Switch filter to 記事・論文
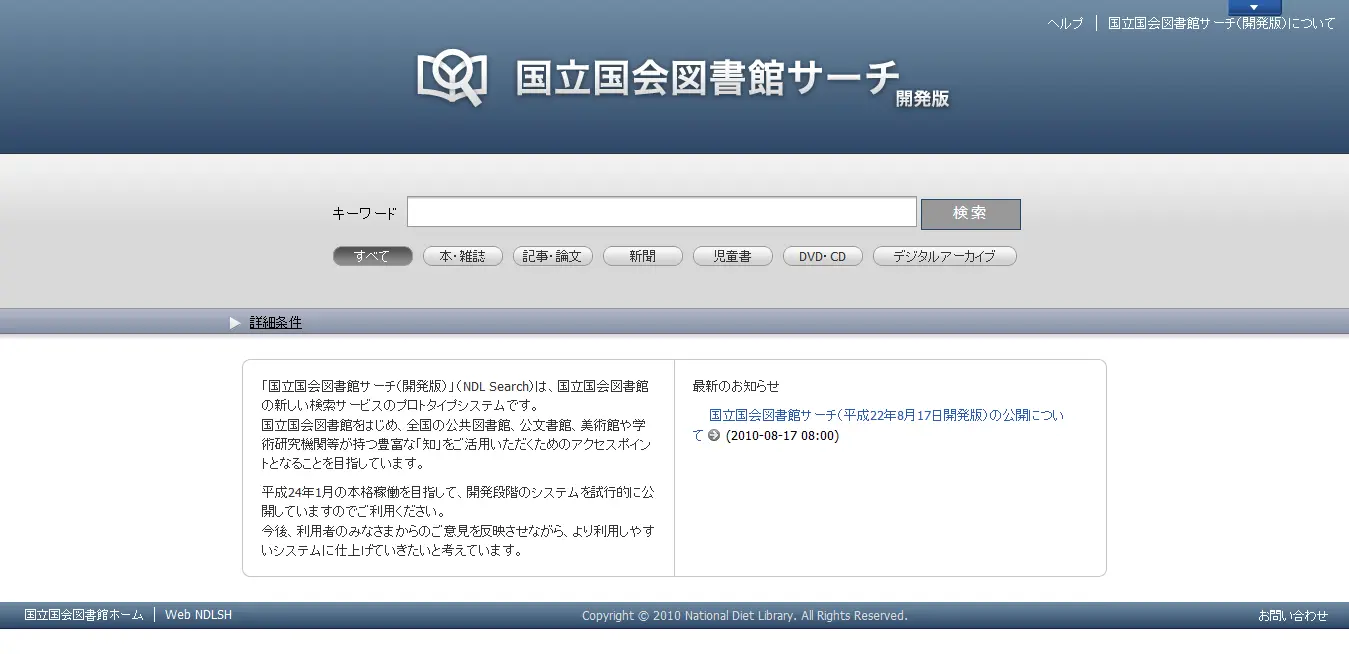The width and height of the screenshot is (1349, 654). [552, 257]
